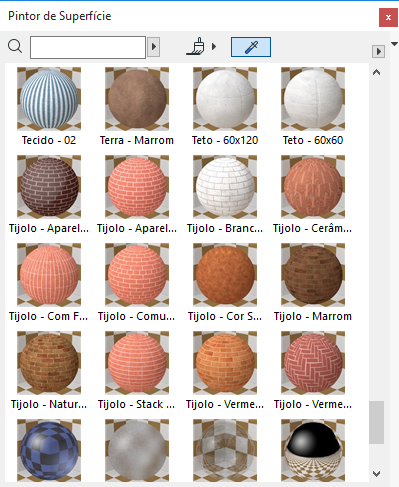Screen dimensions: 399x487
Task: Click the Tijolo - Natur... label text
Action: (x=49, y=404)
